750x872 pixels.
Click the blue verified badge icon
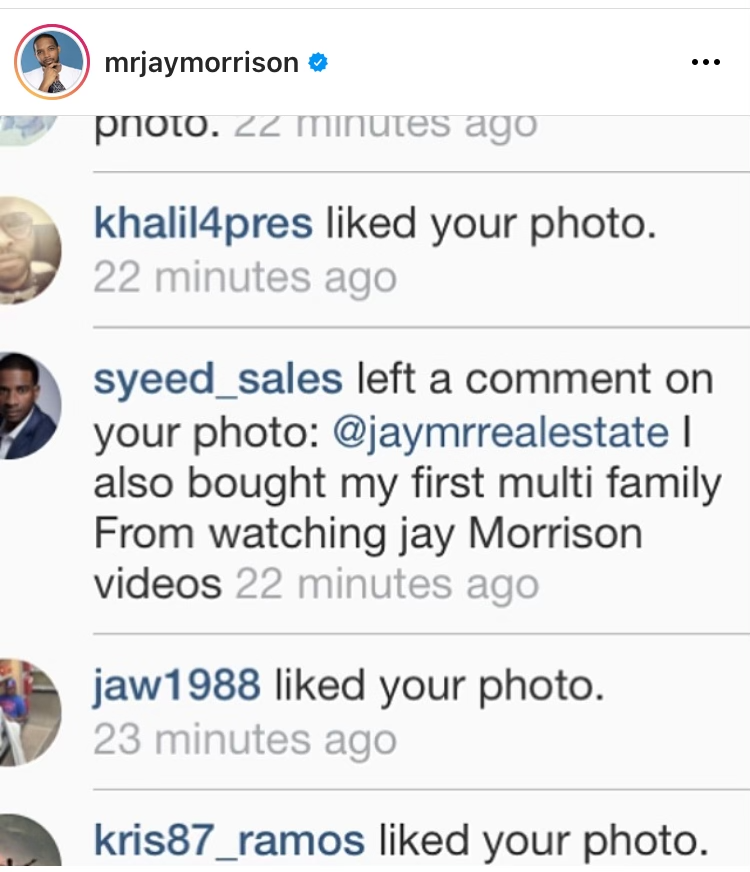318,62
